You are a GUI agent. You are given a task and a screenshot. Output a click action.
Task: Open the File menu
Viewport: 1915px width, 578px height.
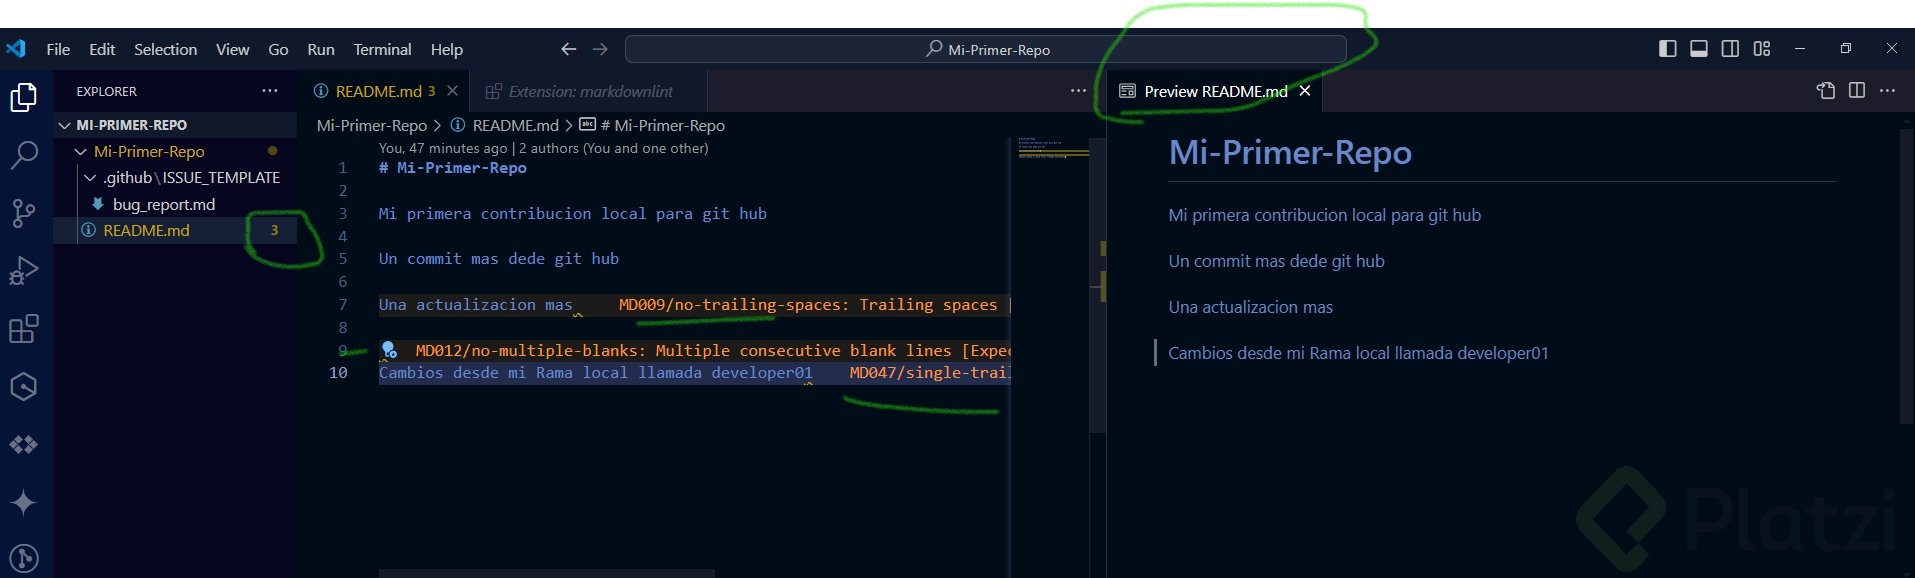click(58, 49)
